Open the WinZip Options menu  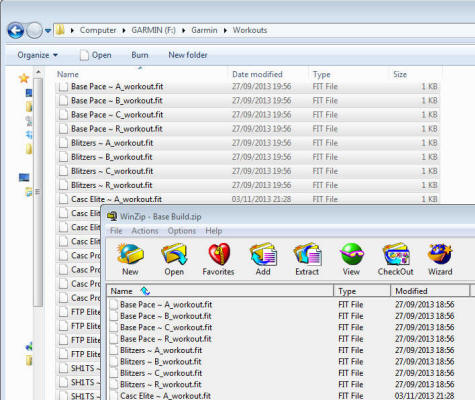tap(182, 231)
